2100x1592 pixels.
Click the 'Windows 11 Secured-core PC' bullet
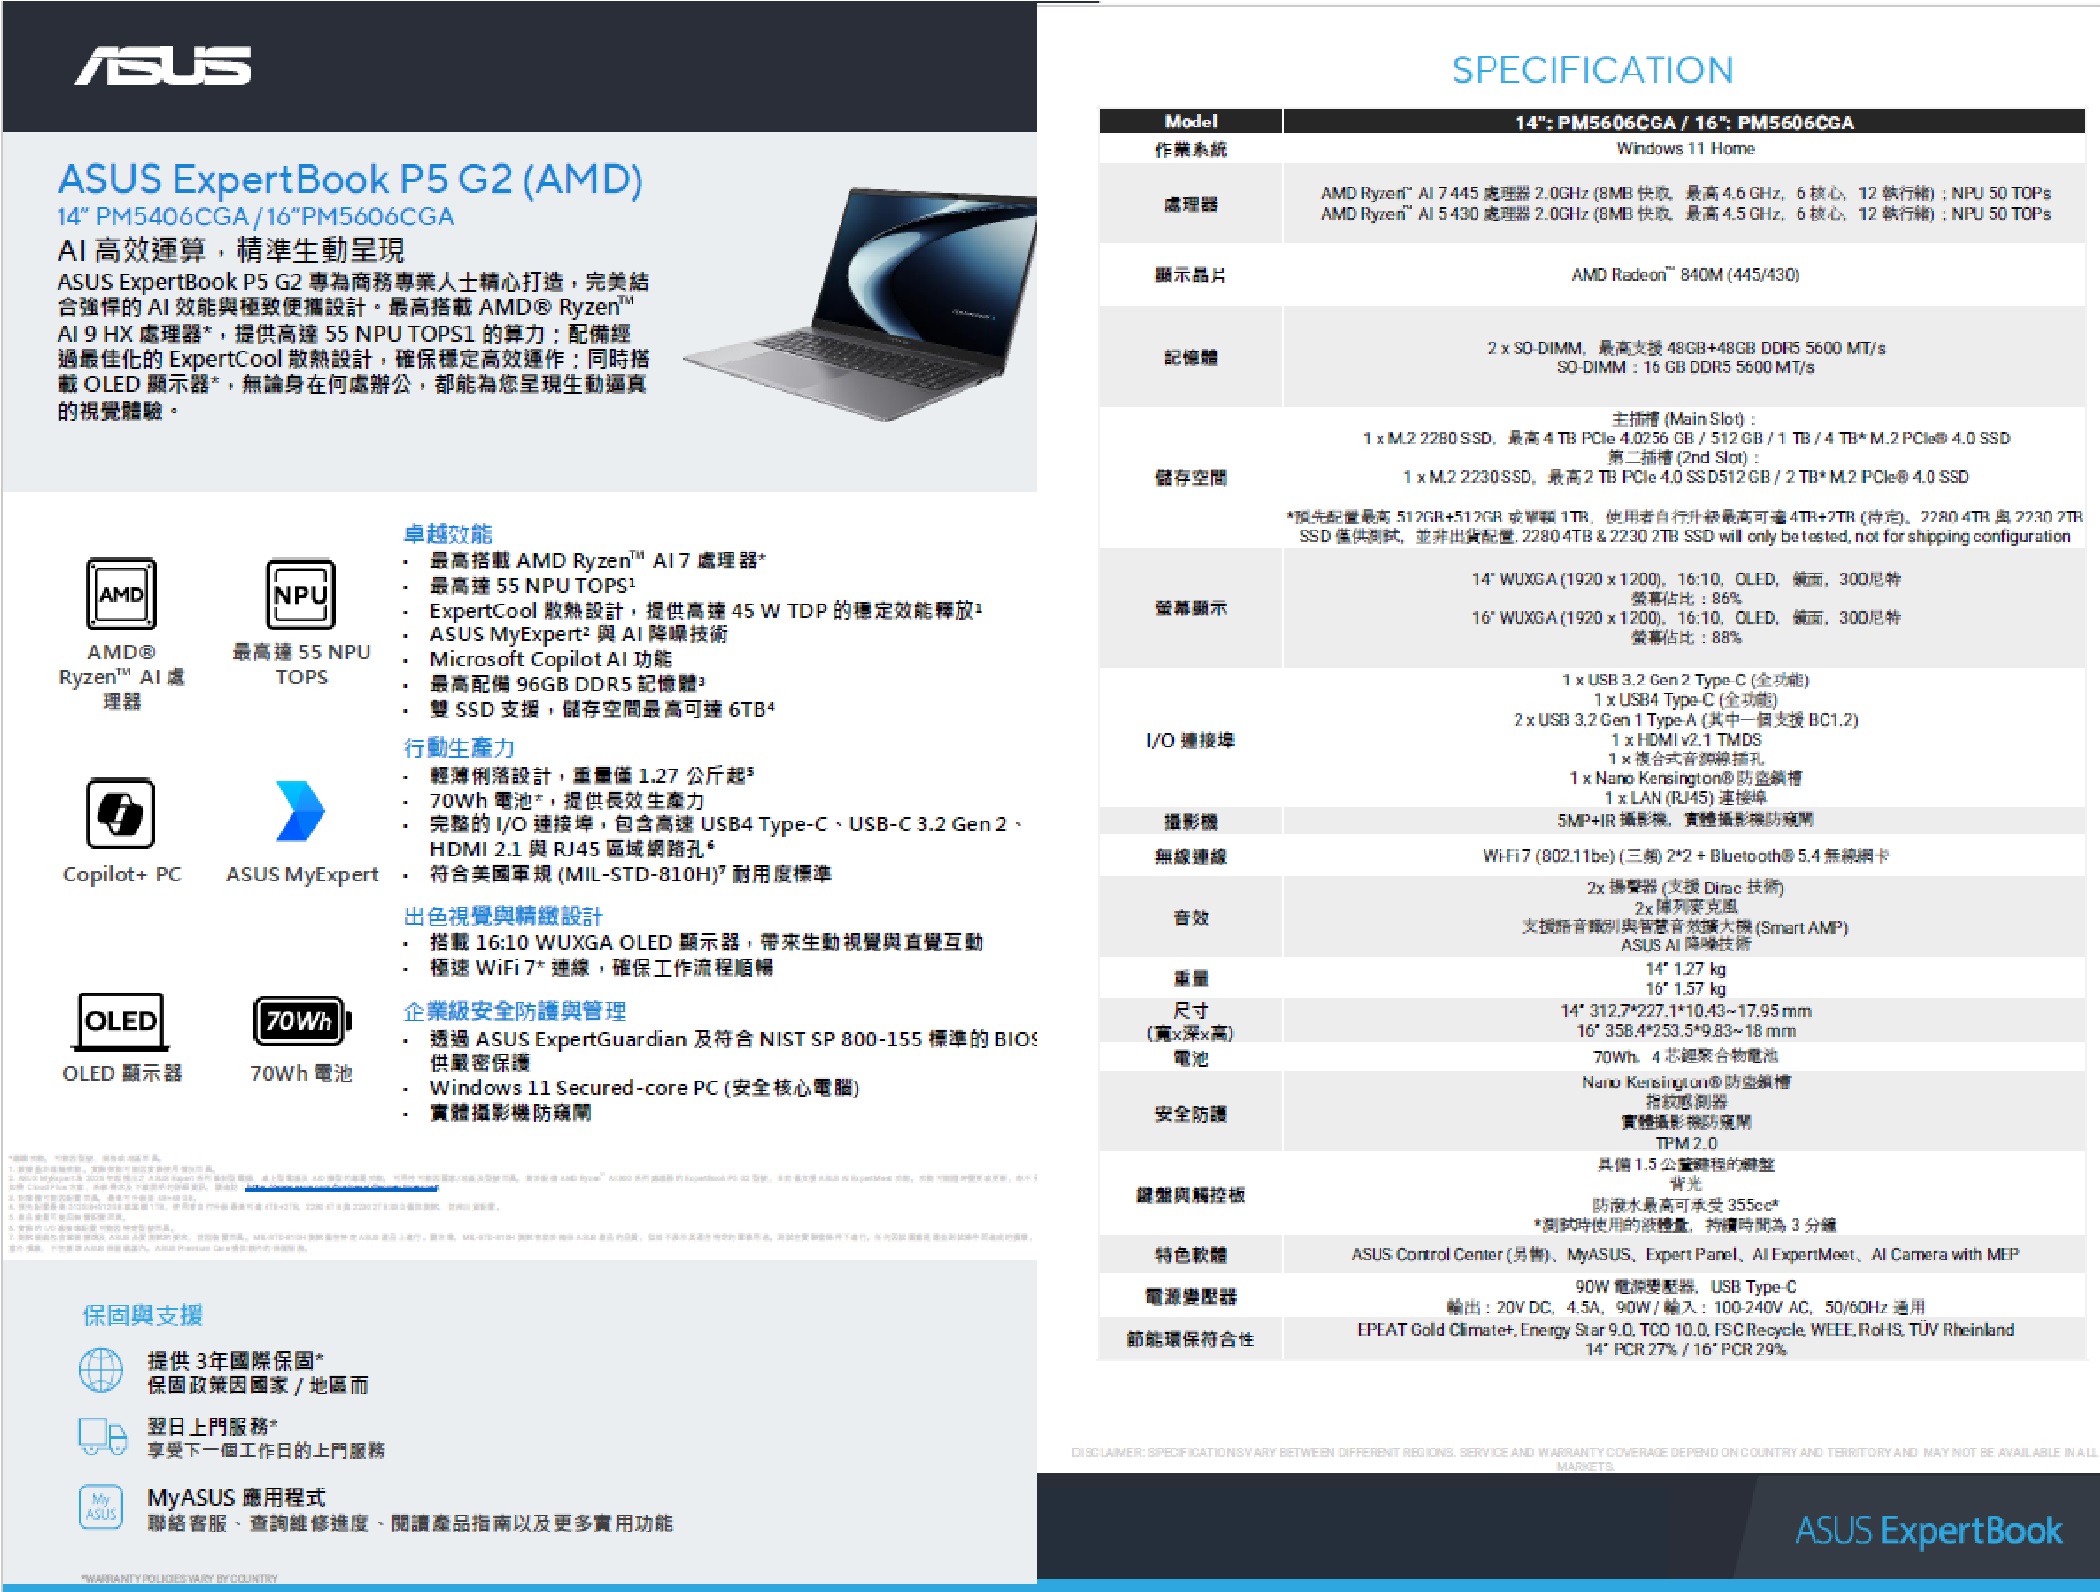(645, 1088)
